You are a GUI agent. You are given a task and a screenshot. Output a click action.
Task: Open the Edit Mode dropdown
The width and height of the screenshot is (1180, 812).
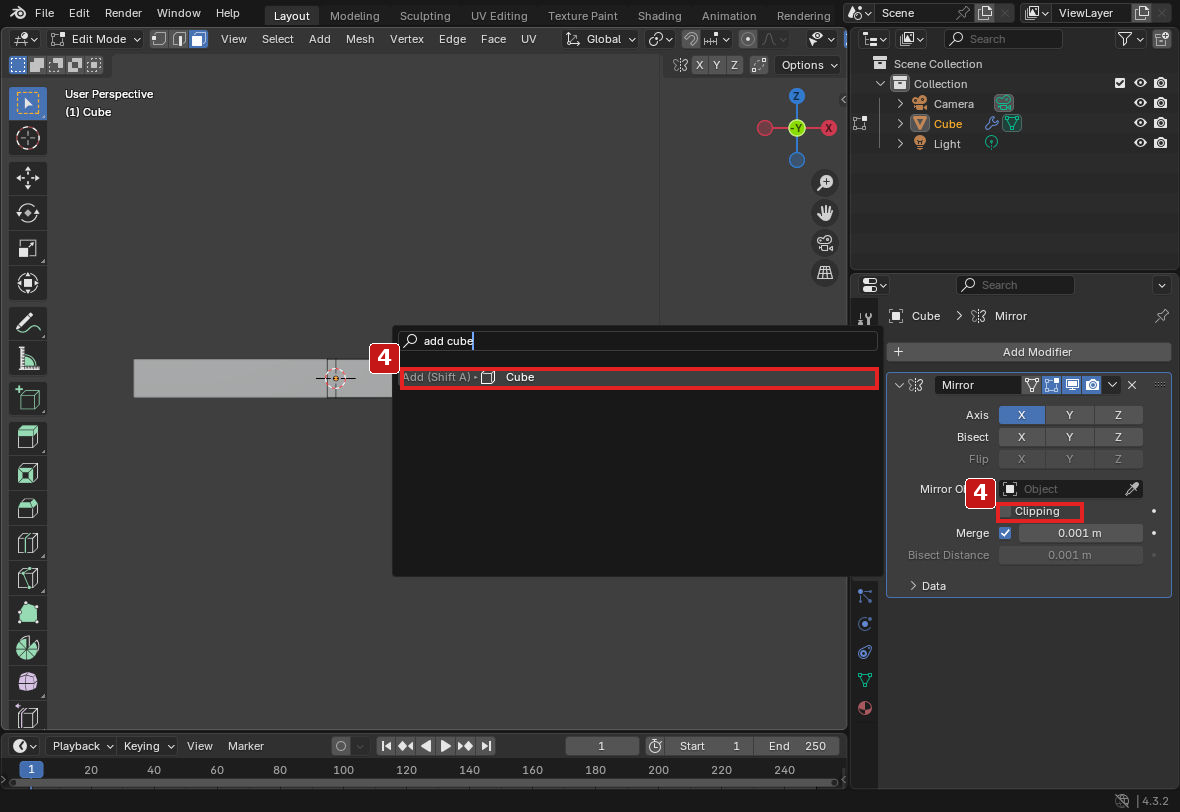pyautogui.click(x=96, y=39)
